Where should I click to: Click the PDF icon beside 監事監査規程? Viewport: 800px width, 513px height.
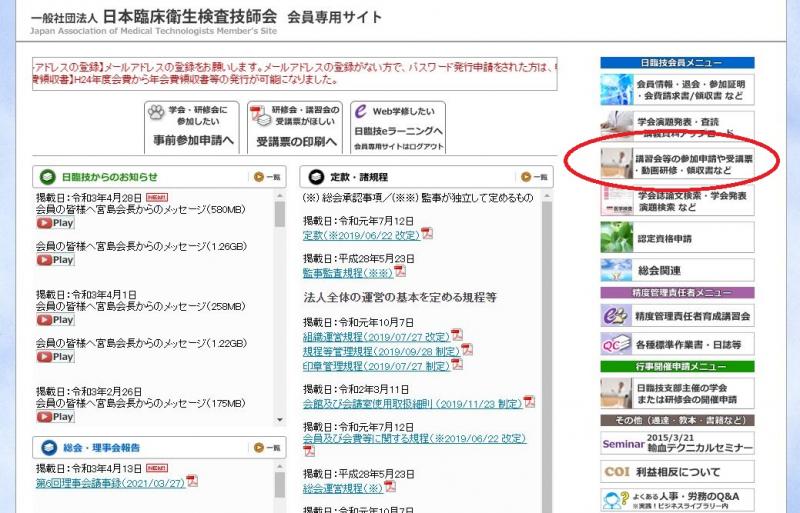coord(400,271)
